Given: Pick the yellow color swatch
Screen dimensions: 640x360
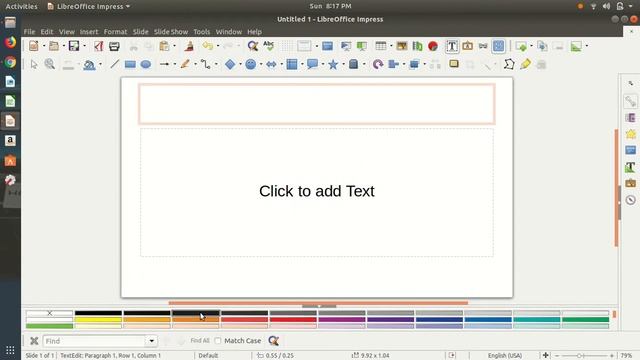Looking at the screenshot, I should coord(98,320).
